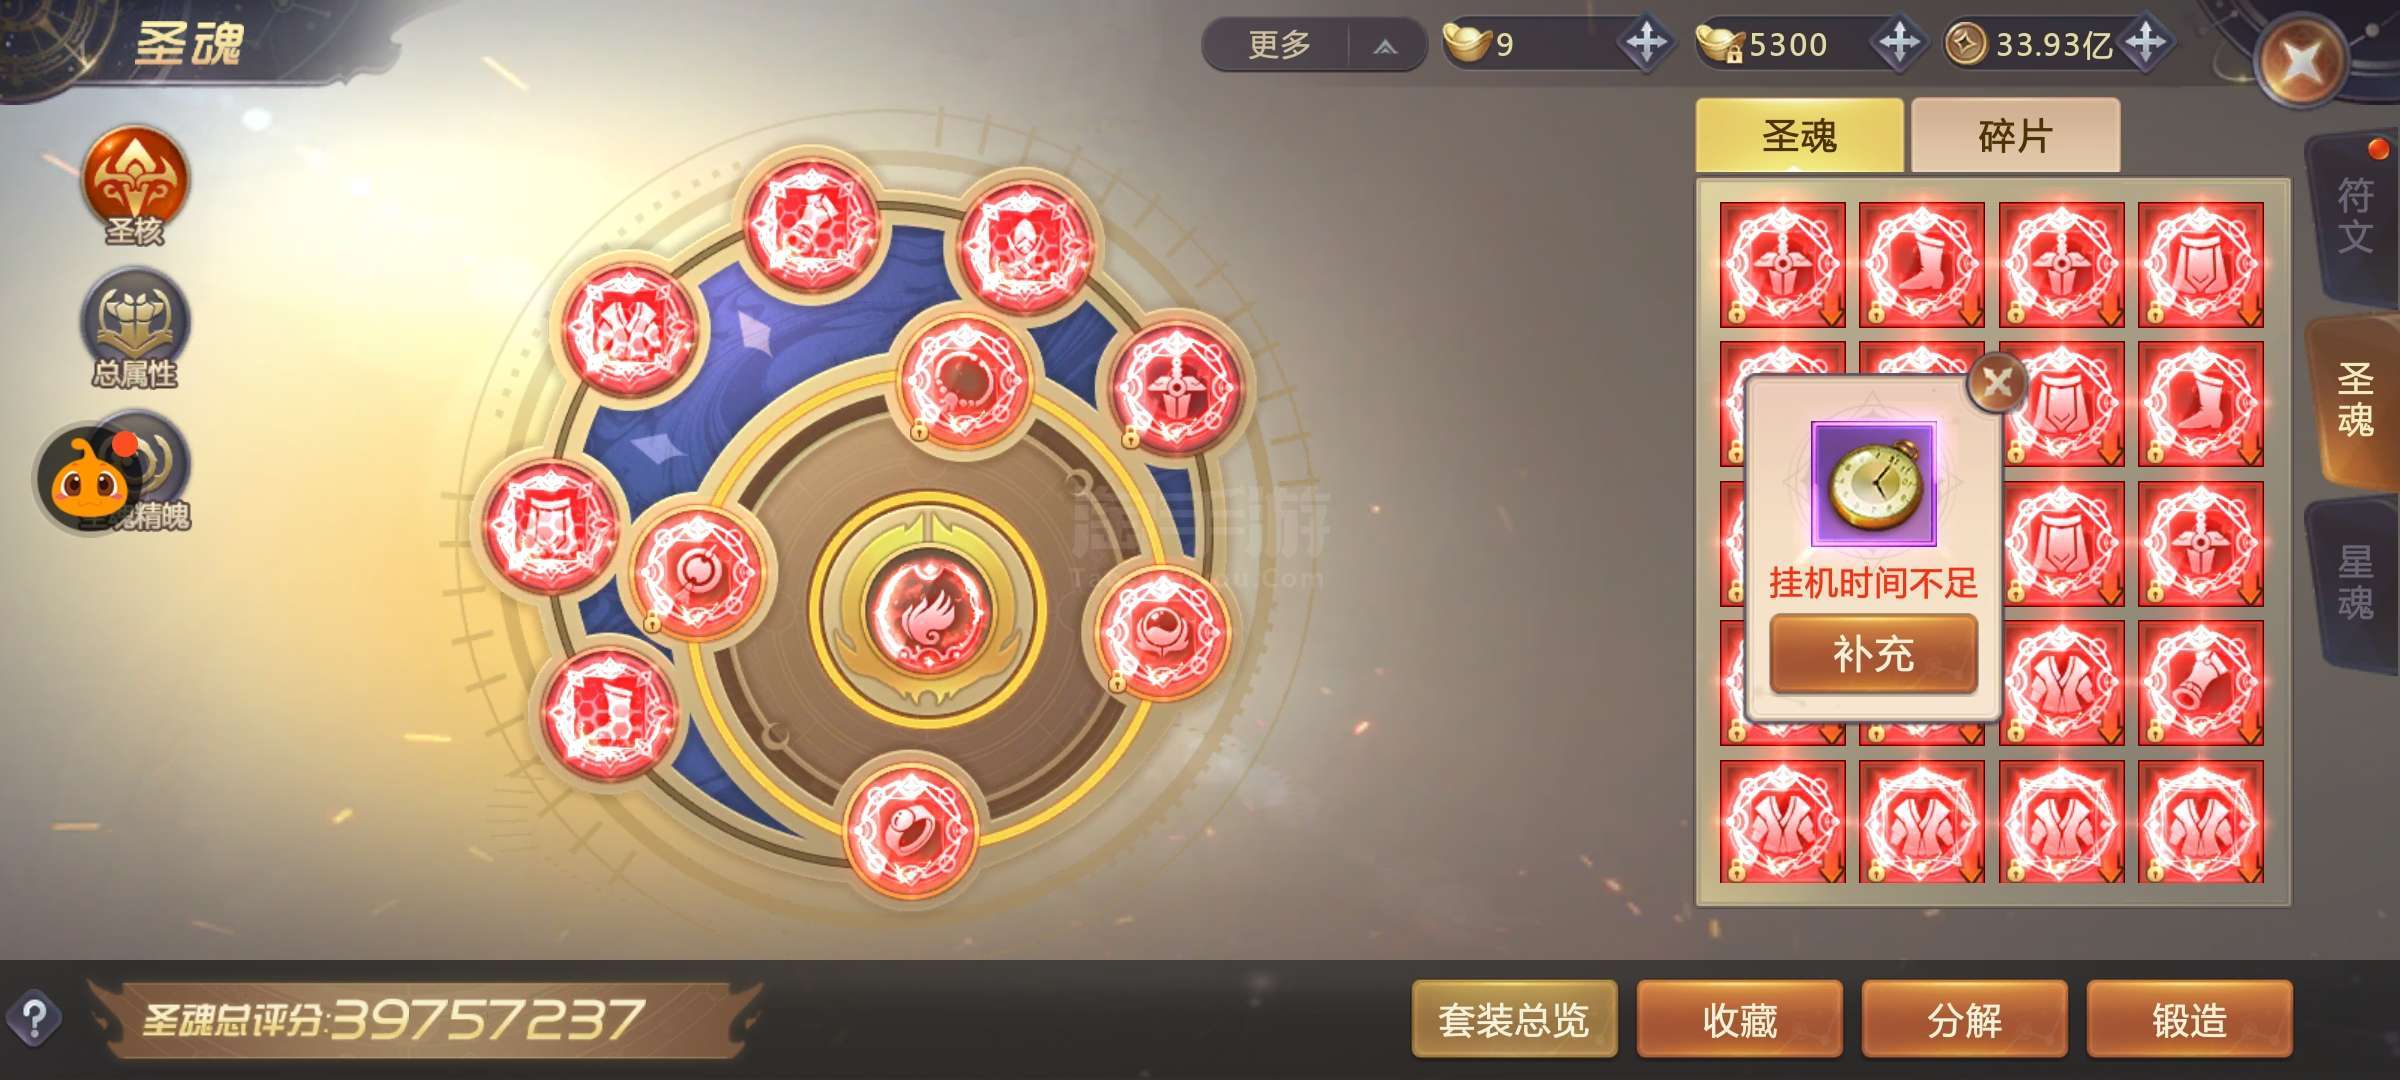
Task: Add more gold ingots with the plus
Action: 1646,43
